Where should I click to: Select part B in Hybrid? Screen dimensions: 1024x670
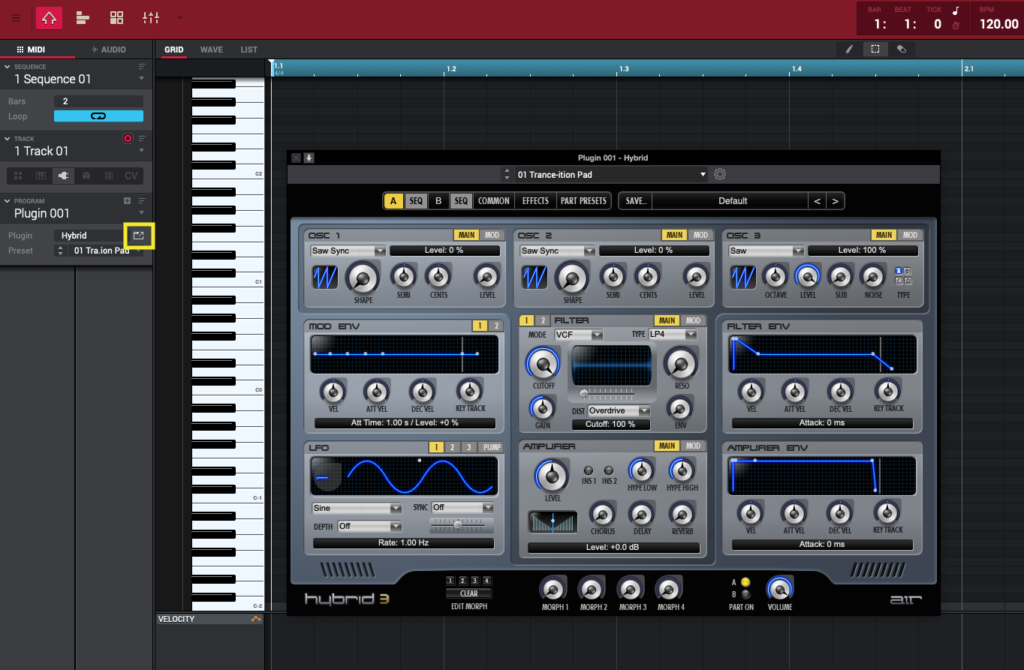tap(438, 201)
